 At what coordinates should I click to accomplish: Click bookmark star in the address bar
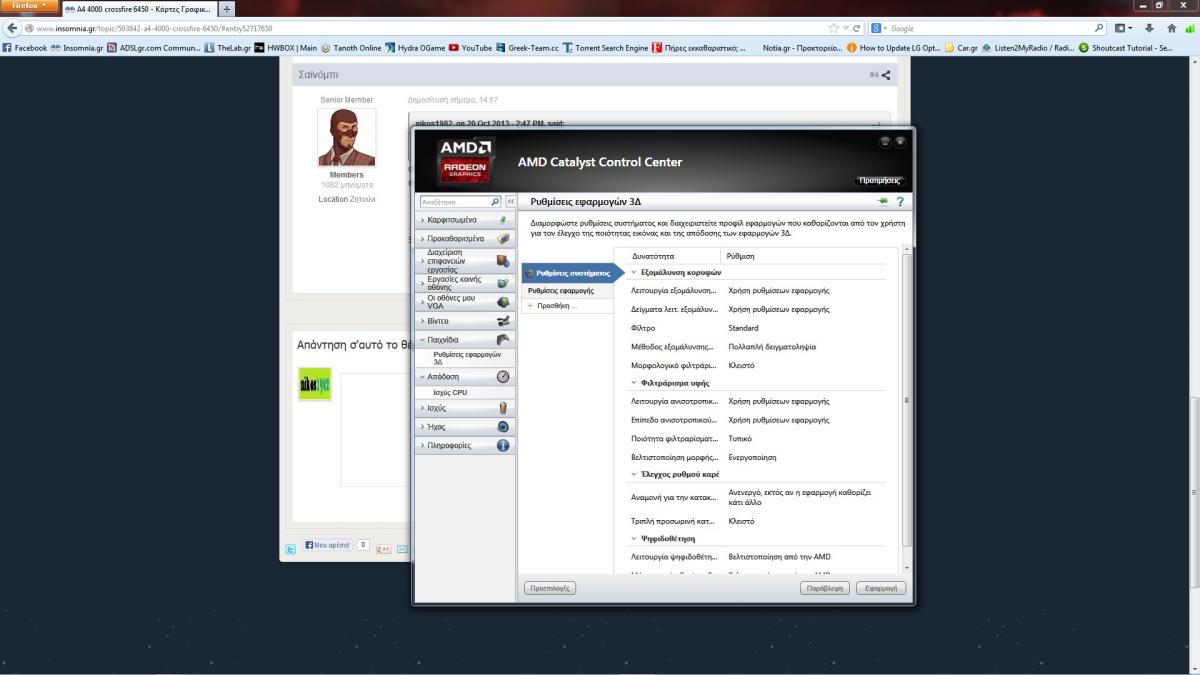(834, 28)
